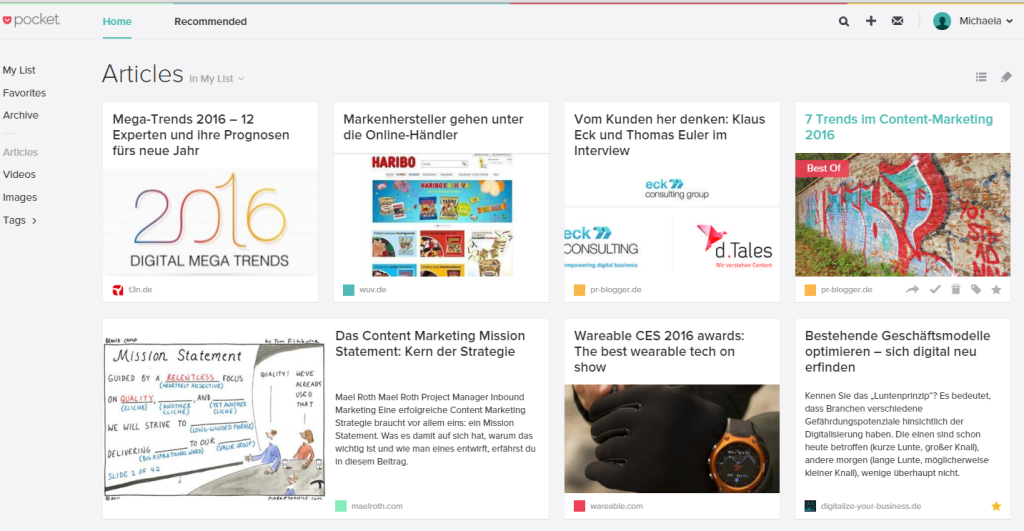Open the Pocket logo home link
Screen dimensions: 1024x531
tap(31, 20)
